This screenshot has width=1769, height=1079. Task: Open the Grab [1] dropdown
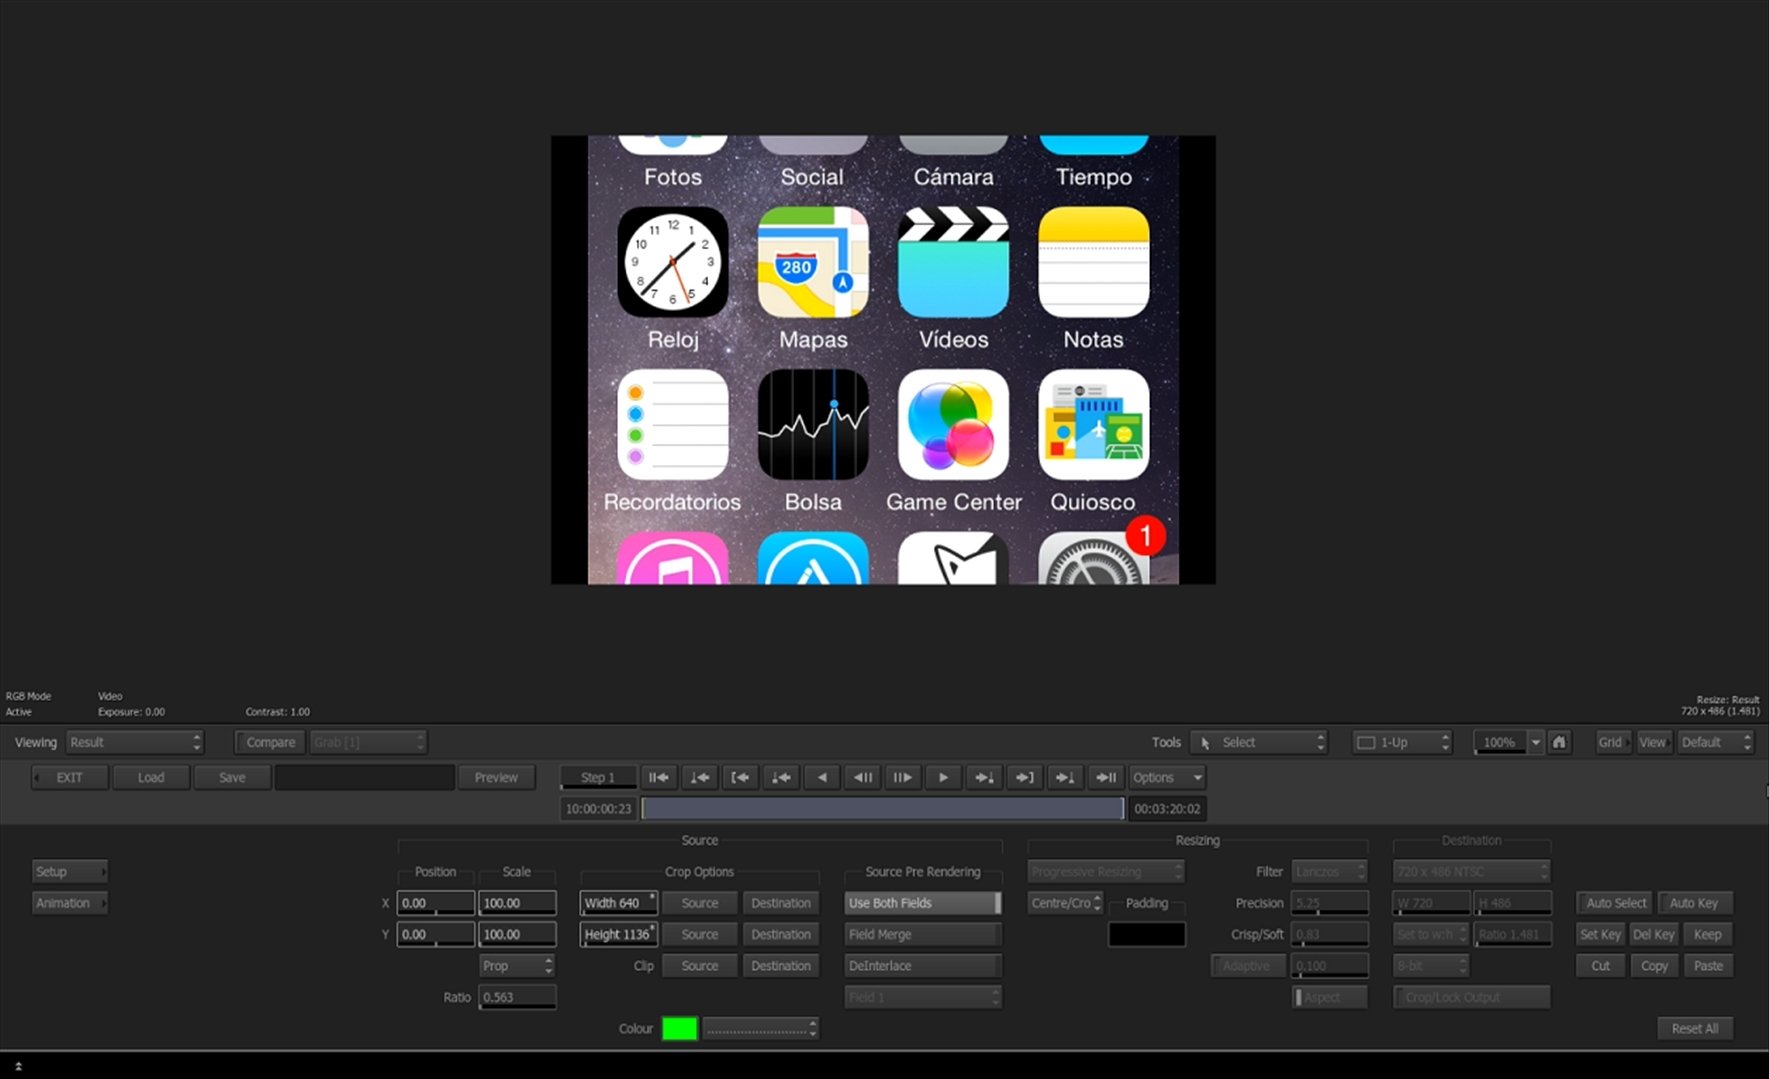[x=368, y=742]
